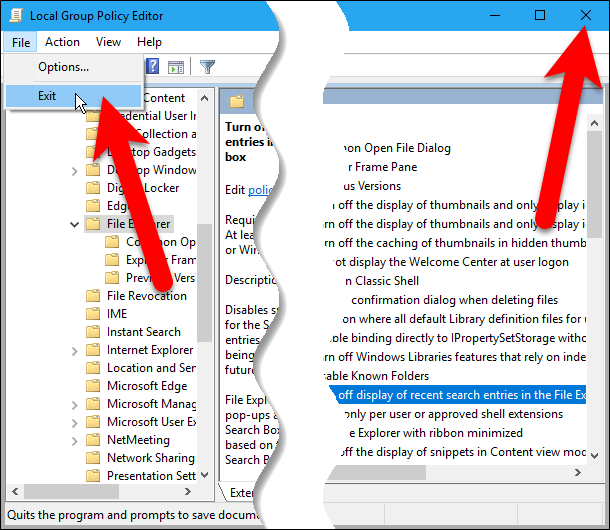This screenshot has height=530, width=610.
Task: Click the settings list vertical scrollbar thumb
Action: coord(594,185)
